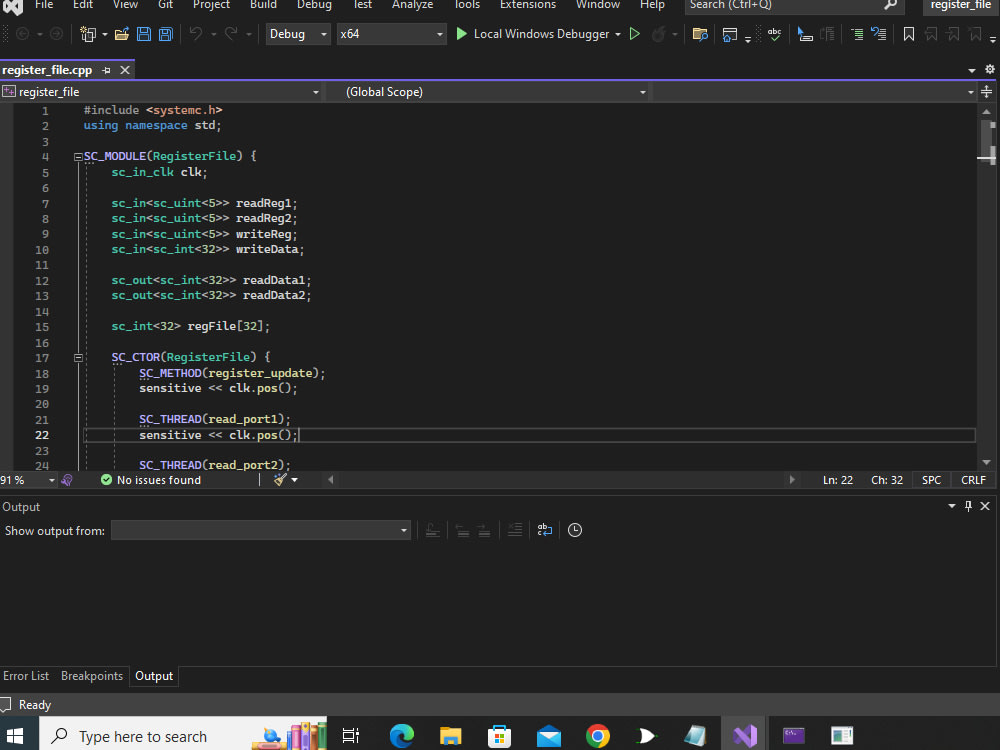This screenshot has width=1000, height=750.
Task: Save all open documents
Action: click(165, 33)
